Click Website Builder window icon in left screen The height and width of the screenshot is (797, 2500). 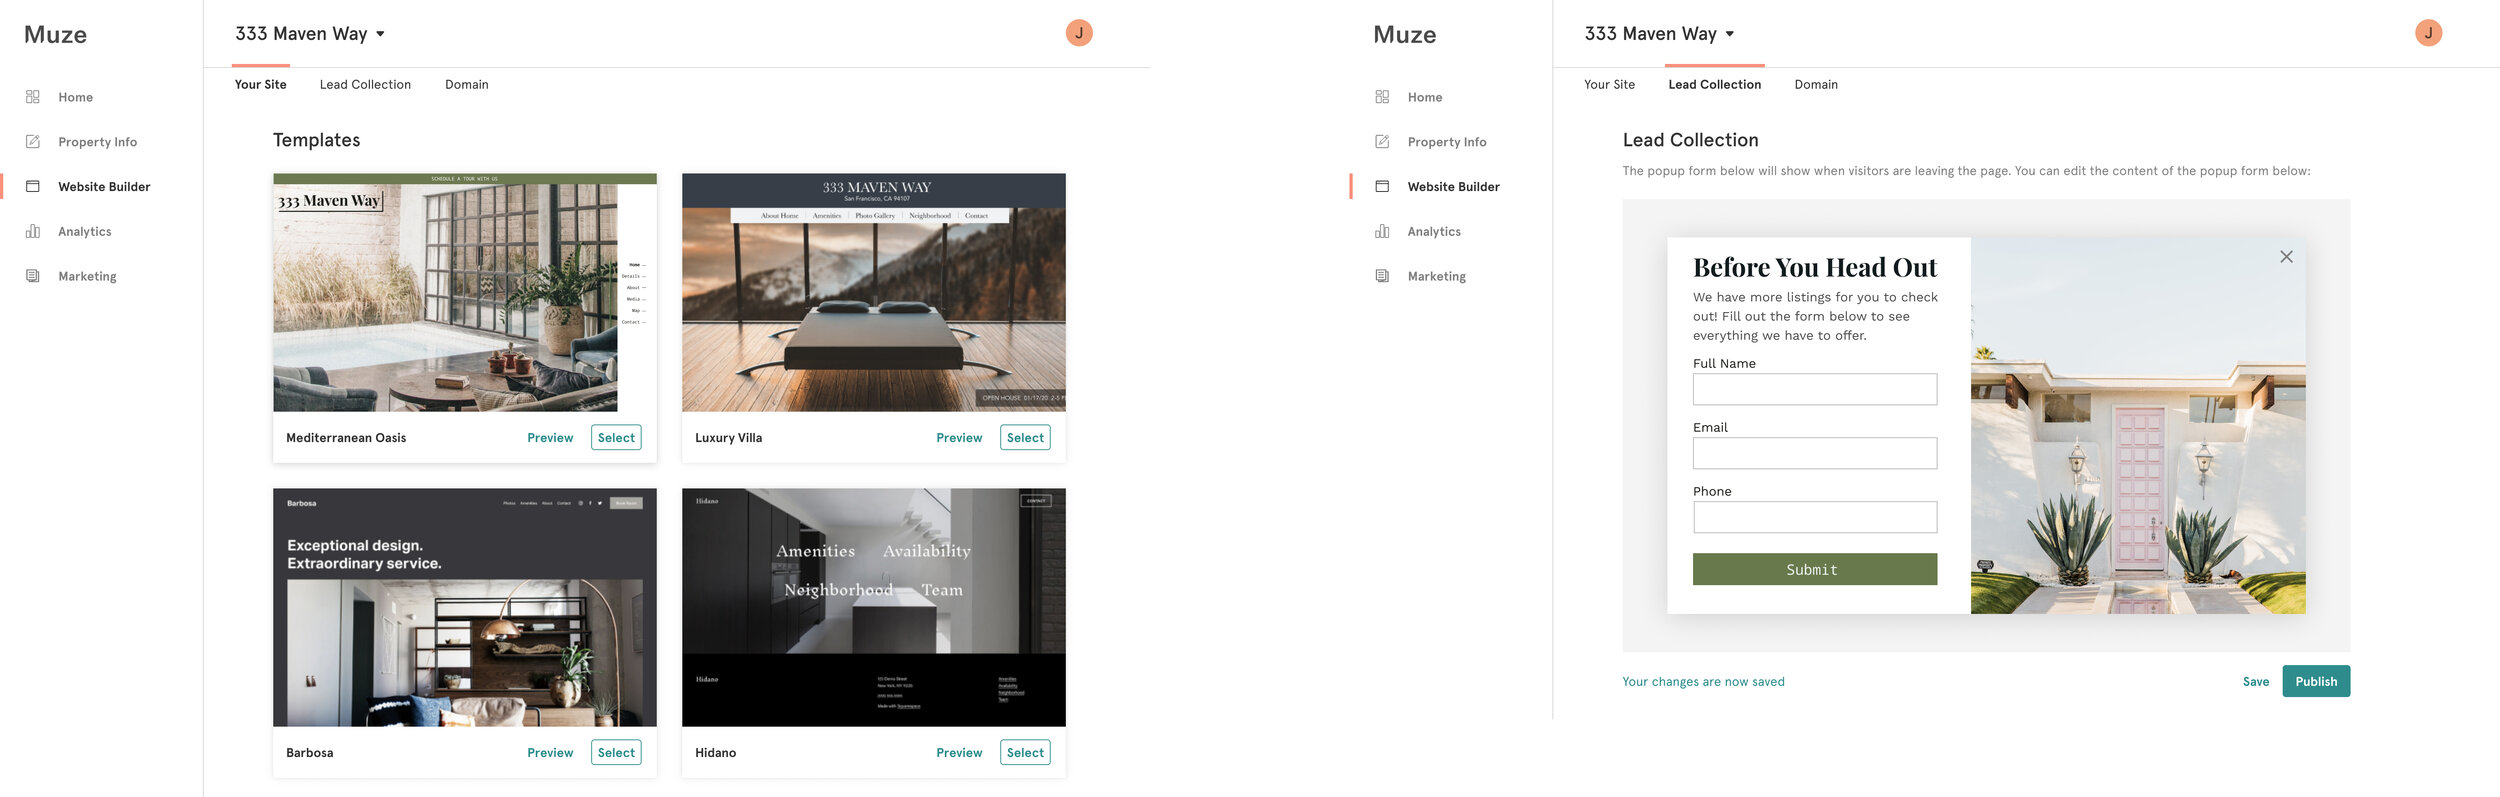(33, 186)
